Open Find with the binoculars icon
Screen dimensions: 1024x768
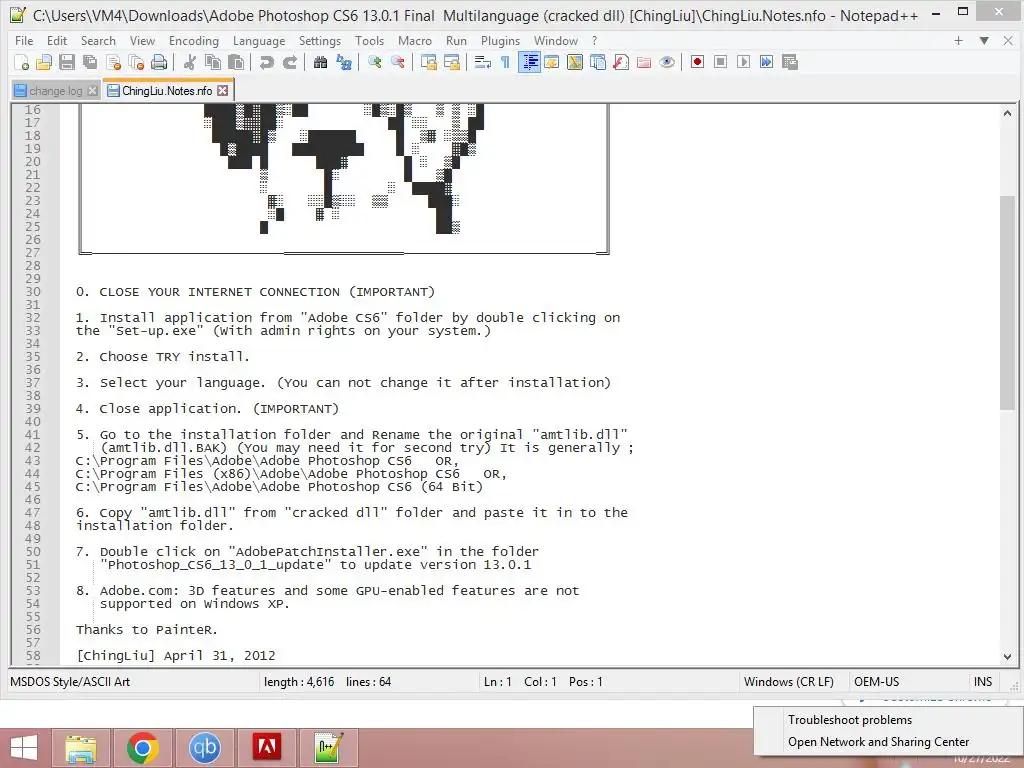coord(320,62)
